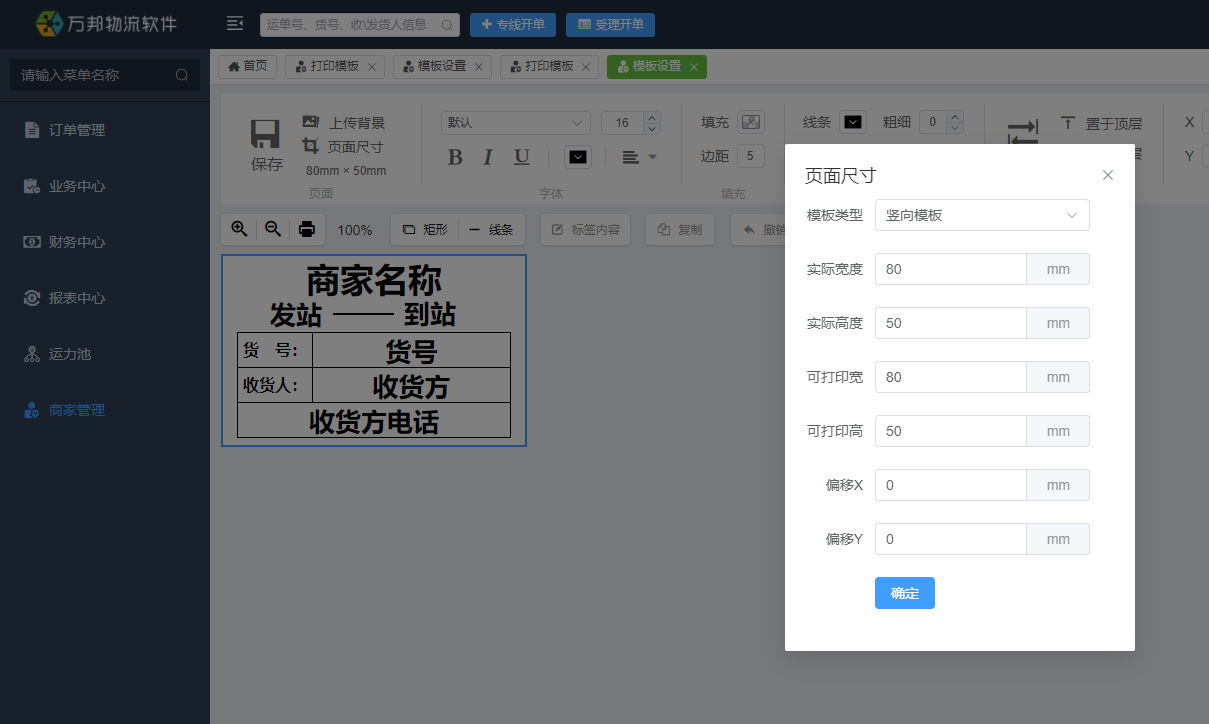Click the 标签内容 label content tool
Viewport: 1209px width, 724px height.
[x=586, y=229]
